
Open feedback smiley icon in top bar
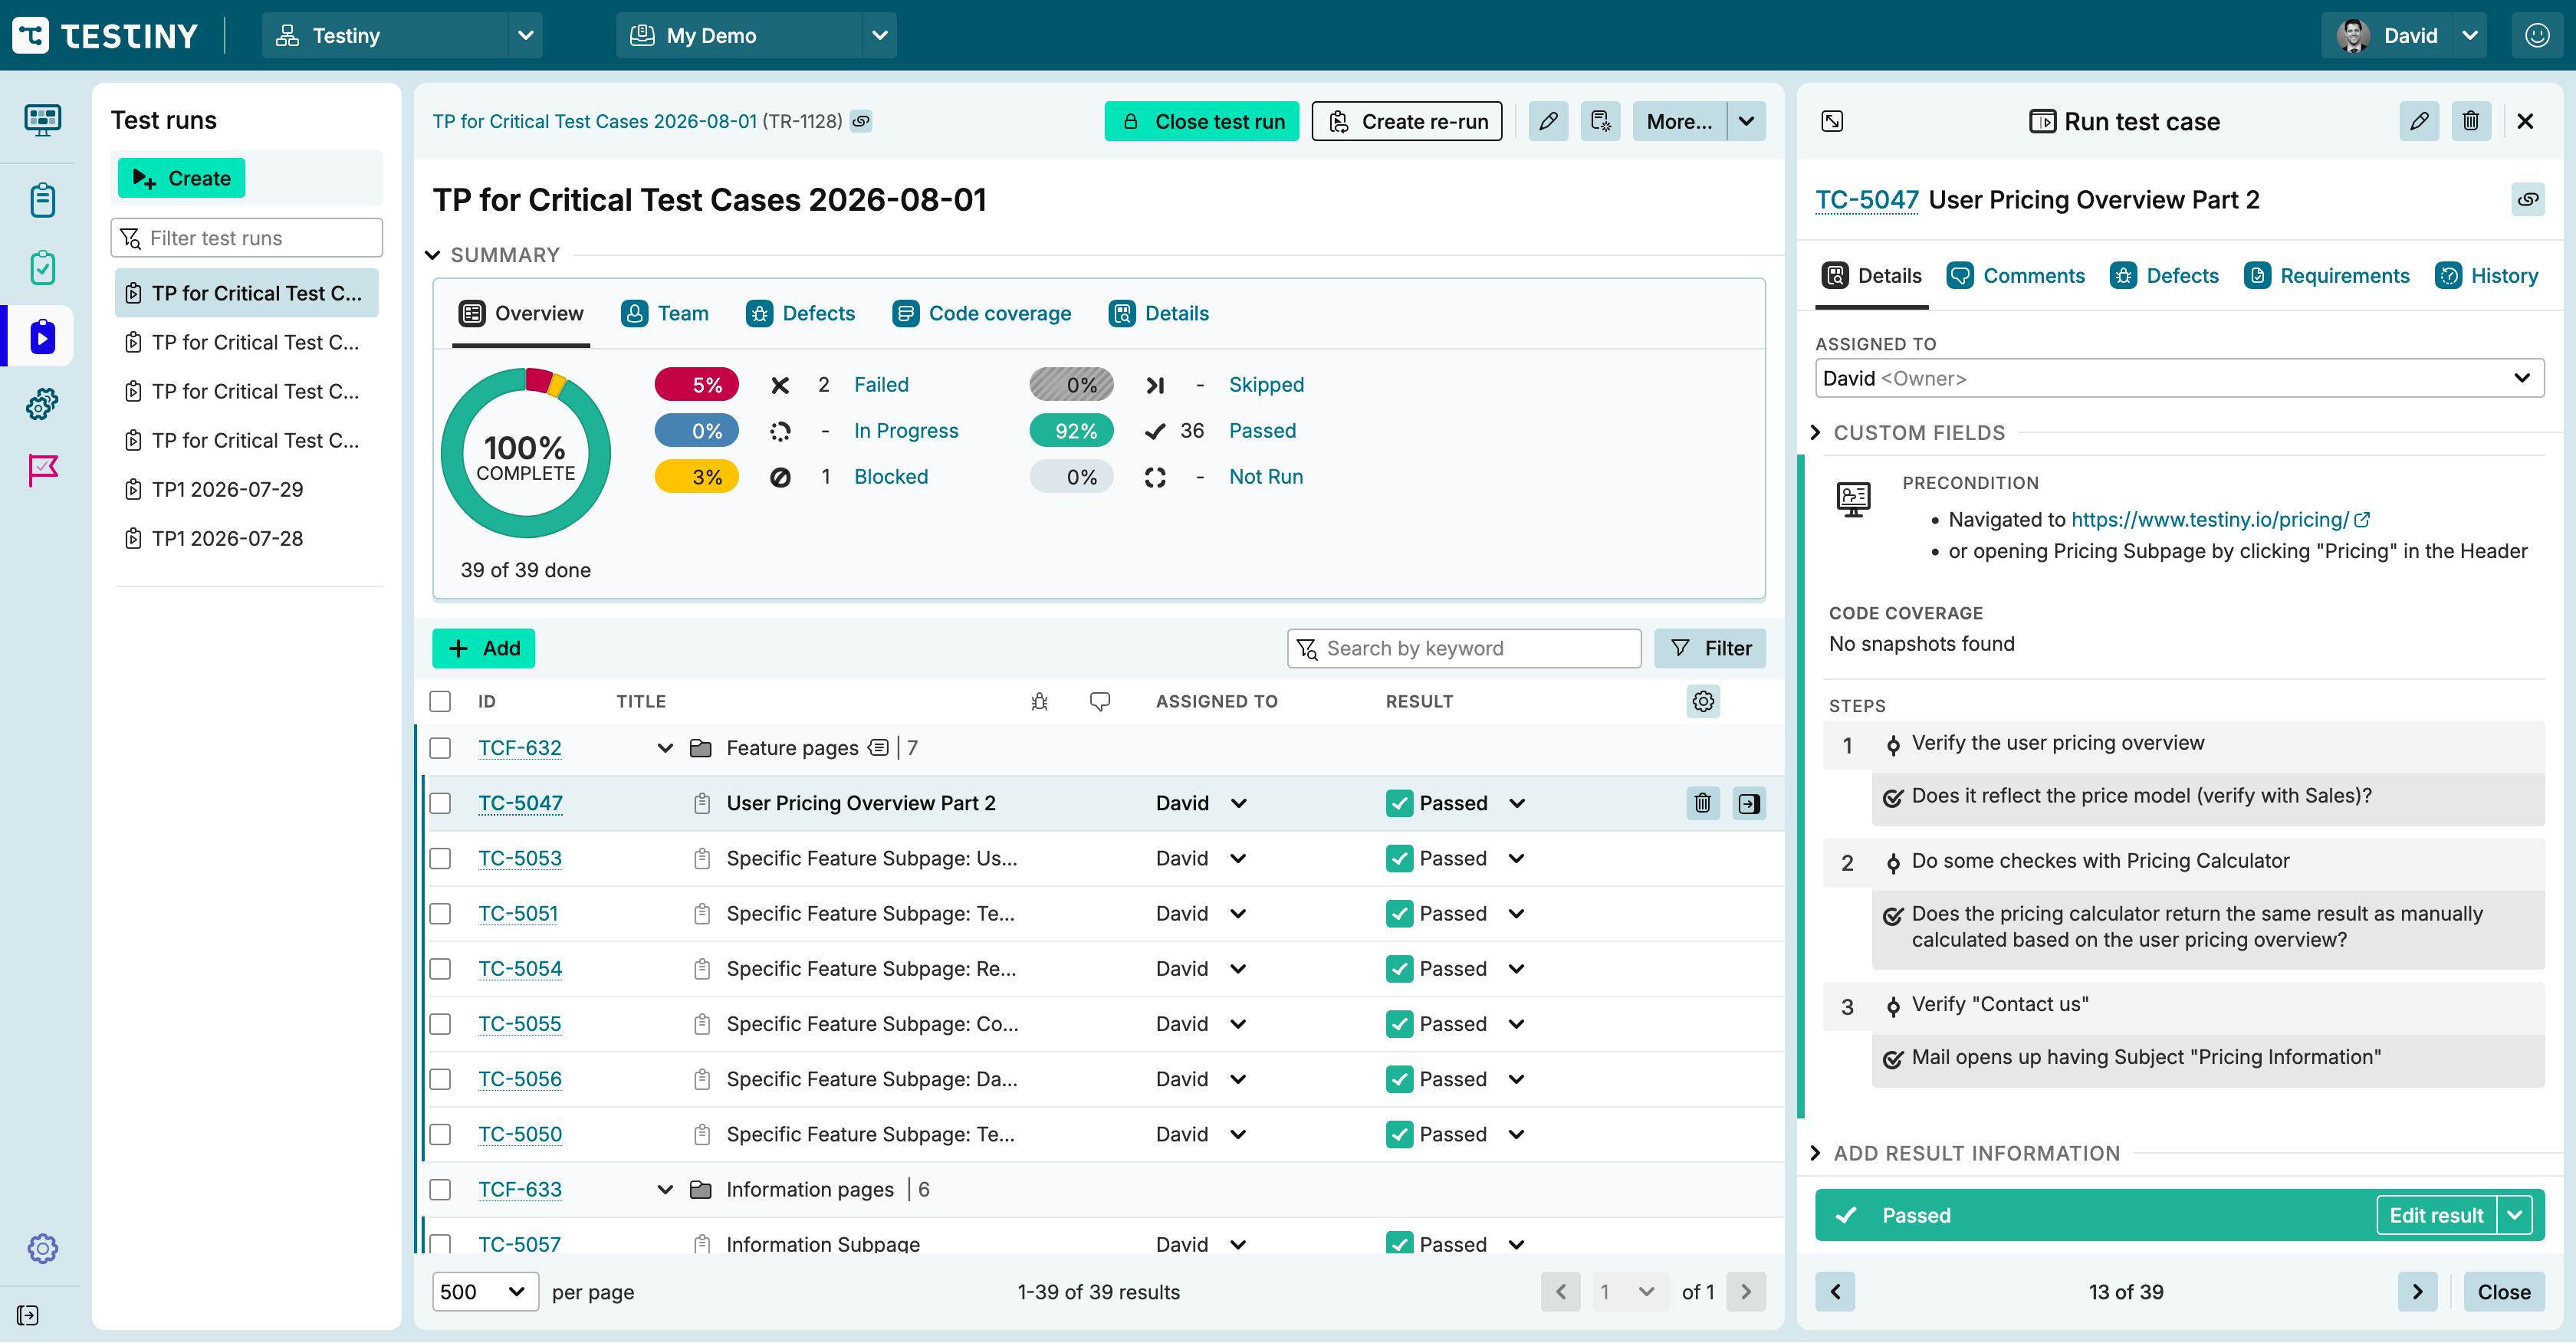point(2537,35)
